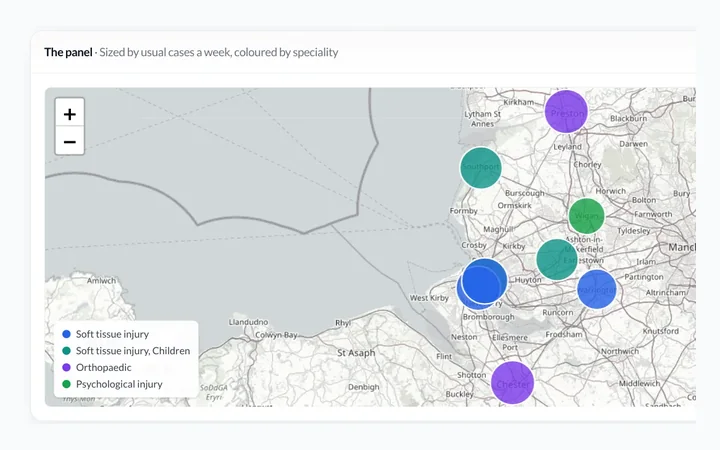Click the Blackburn map label
The height and width of the screenshot is (450, 720).
[628, 118]
